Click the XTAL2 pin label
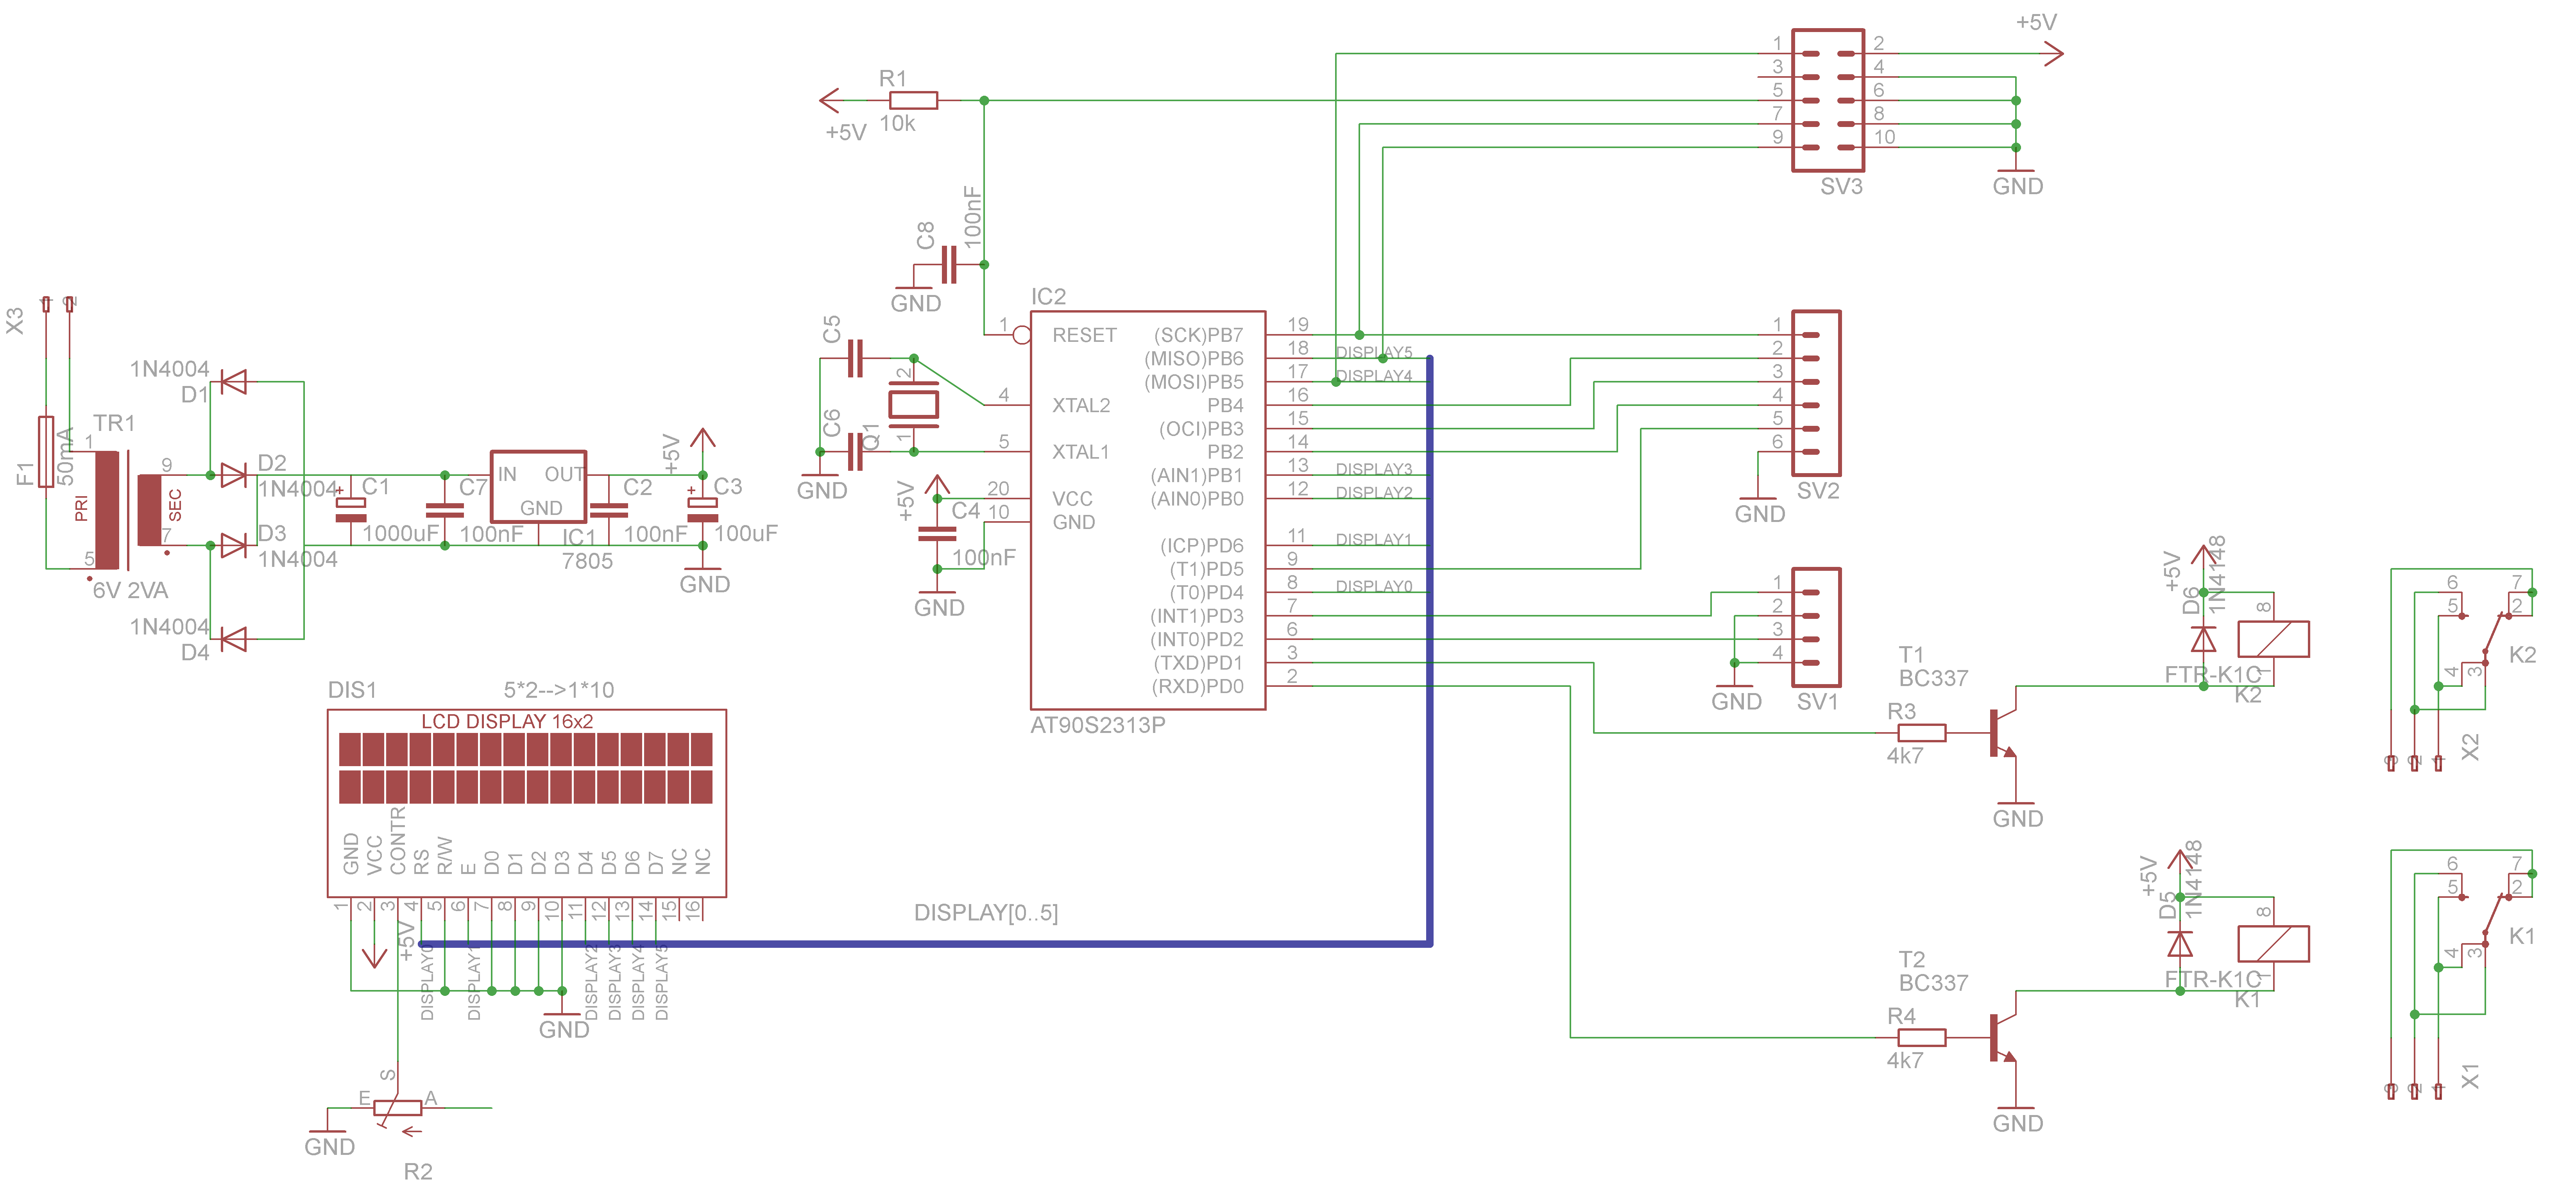The height and width of the screenshot is (1192, 2576). pyautogui.click(x=1081, y=405)
